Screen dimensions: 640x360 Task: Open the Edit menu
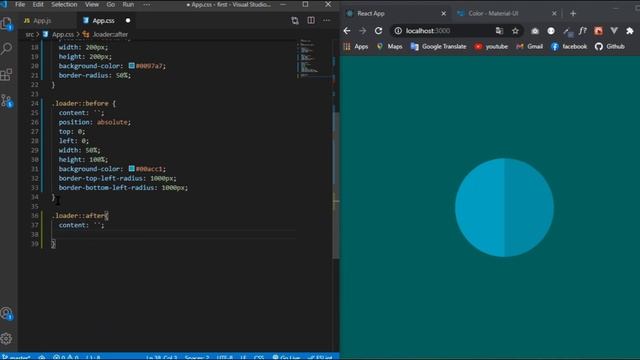pyautogui.click(x=38, y=4)
